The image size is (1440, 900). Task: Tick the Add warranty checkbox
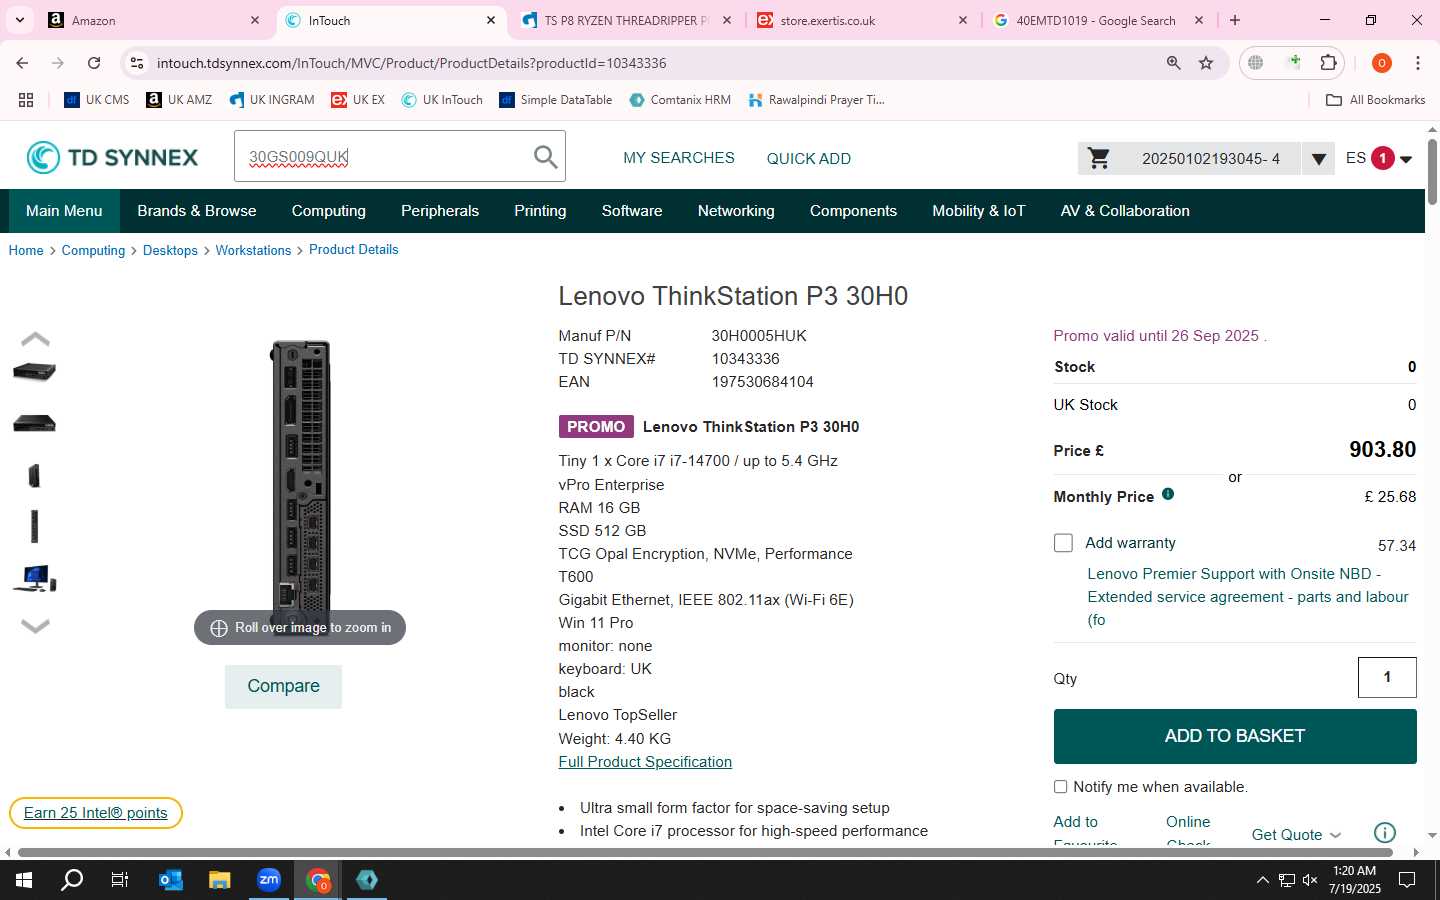click(x=1063, y=543)
